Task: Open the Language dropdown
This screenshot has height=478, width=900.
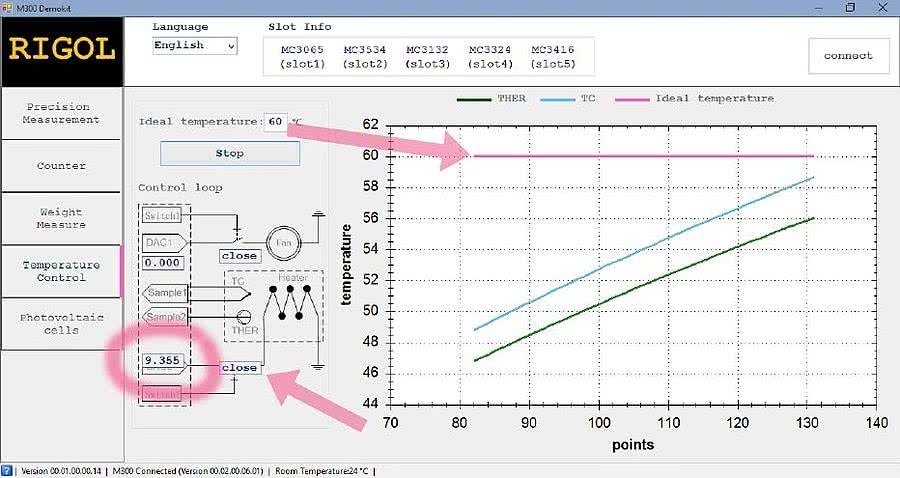Action: pyautogui.click(x=194, y=46)
